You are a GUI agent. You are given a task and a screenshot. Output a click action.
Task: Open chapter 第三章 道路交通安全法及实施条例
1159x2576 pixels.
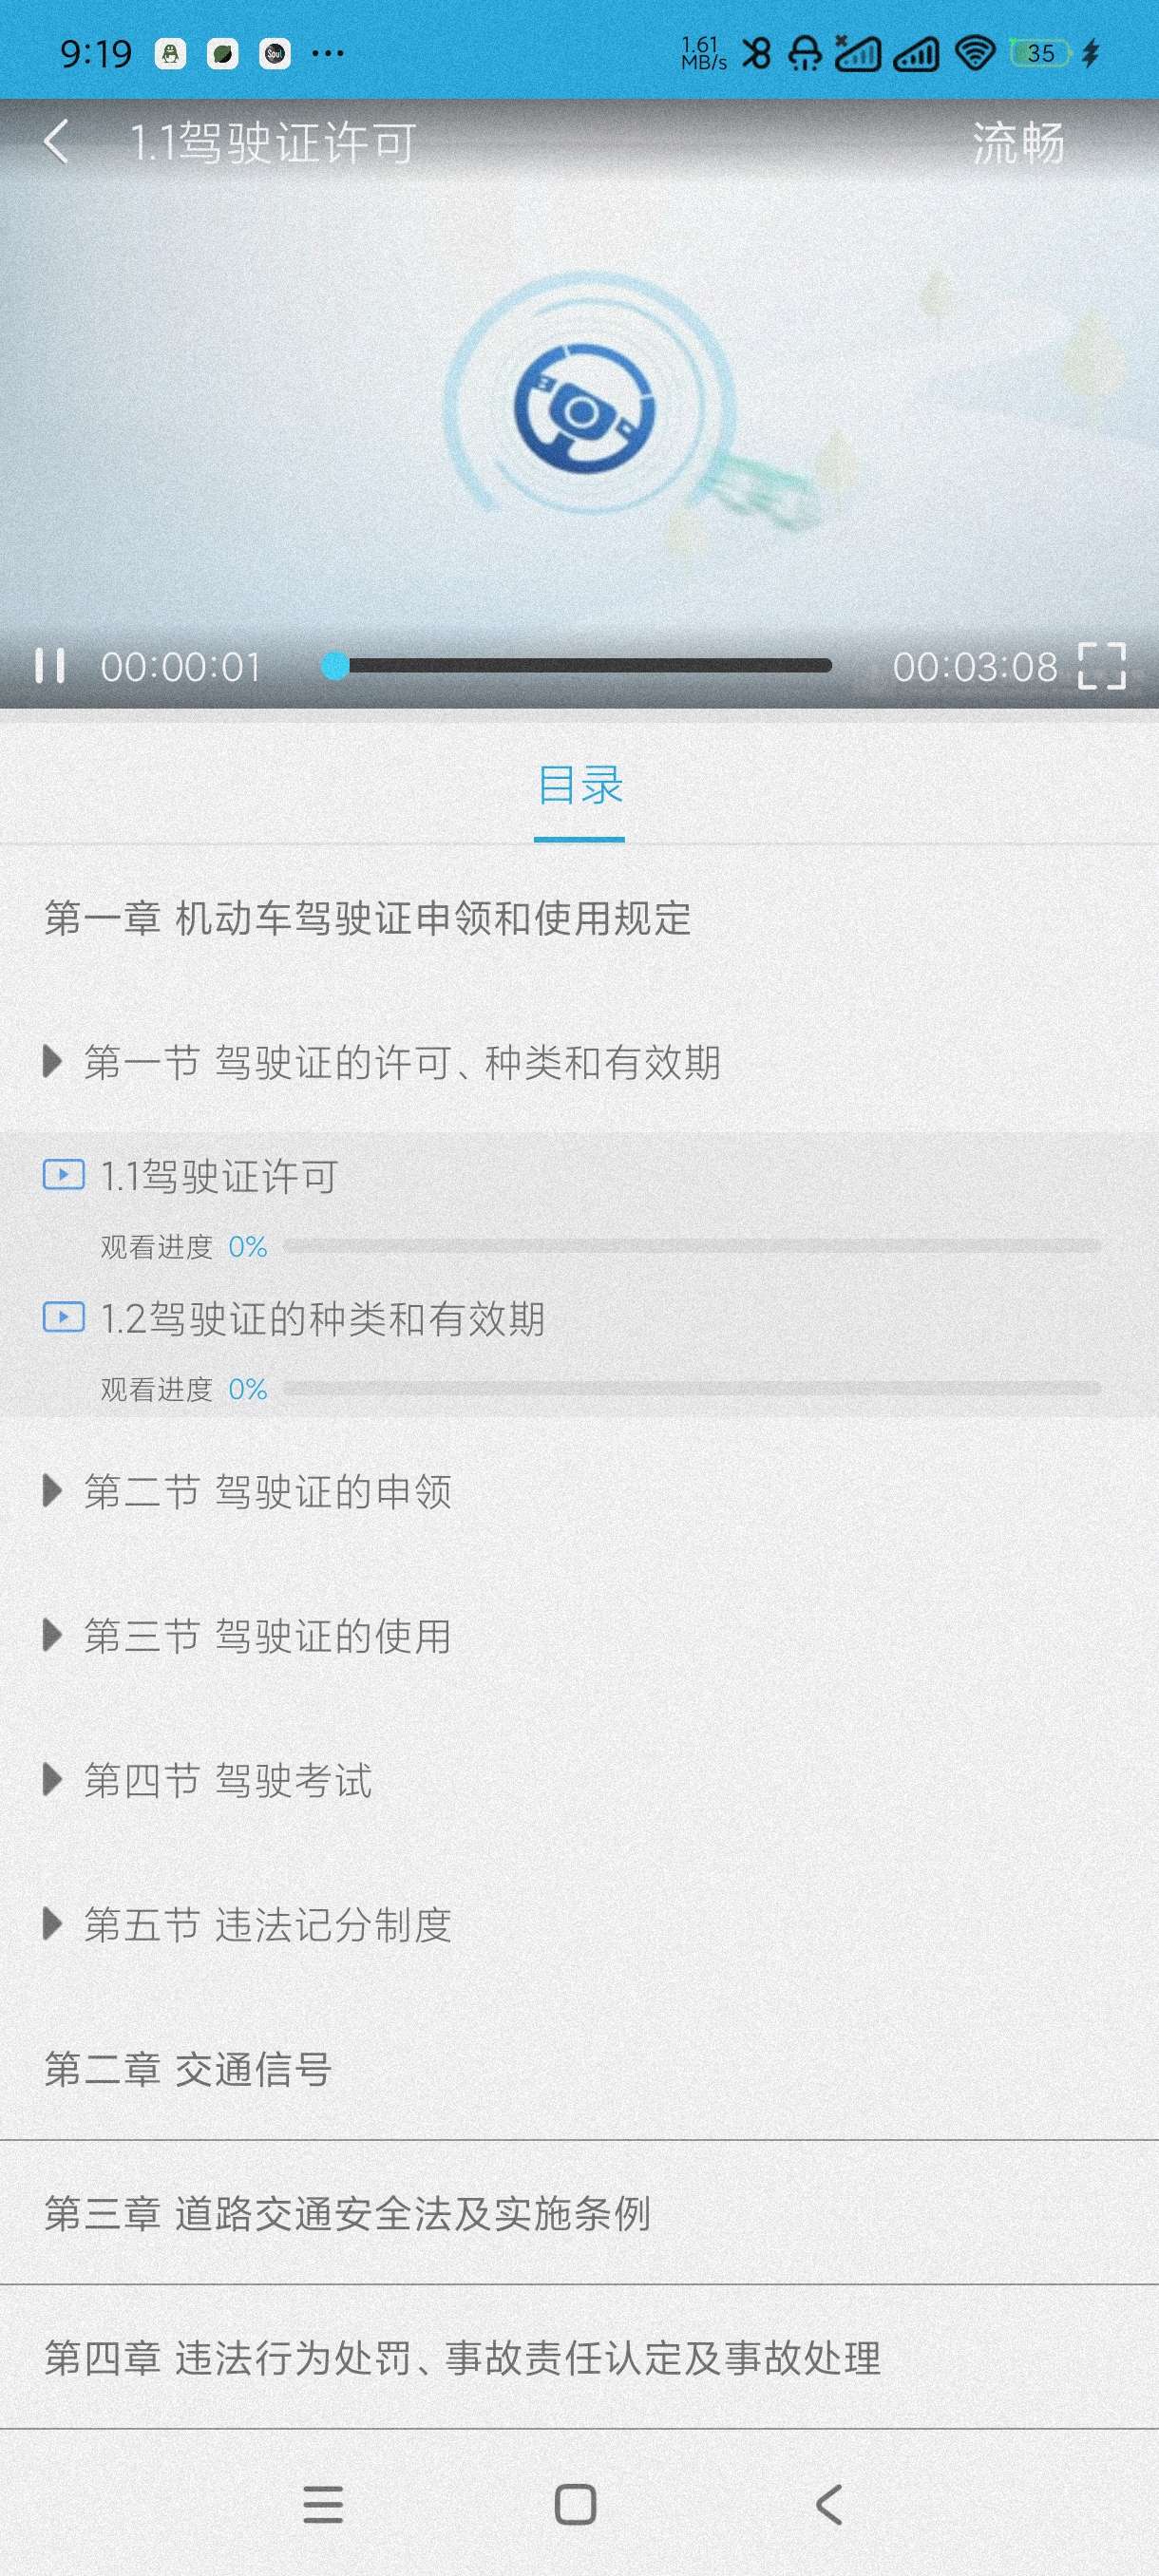point(347,2213)
